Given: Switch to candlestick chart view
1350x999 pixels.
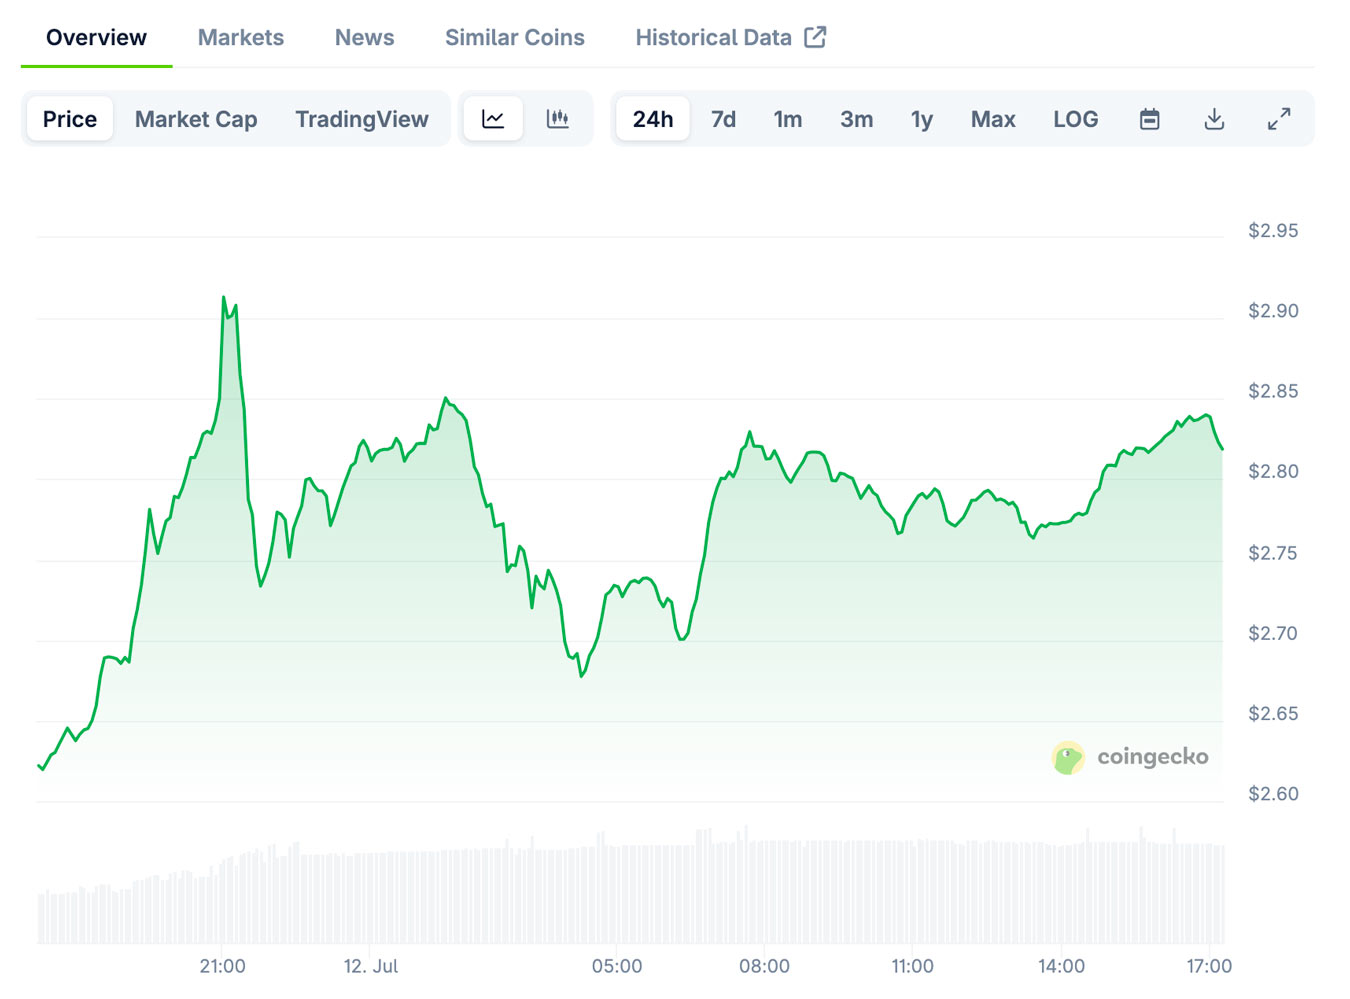Looking at the screenshot, I should click(x=558, y=118).
